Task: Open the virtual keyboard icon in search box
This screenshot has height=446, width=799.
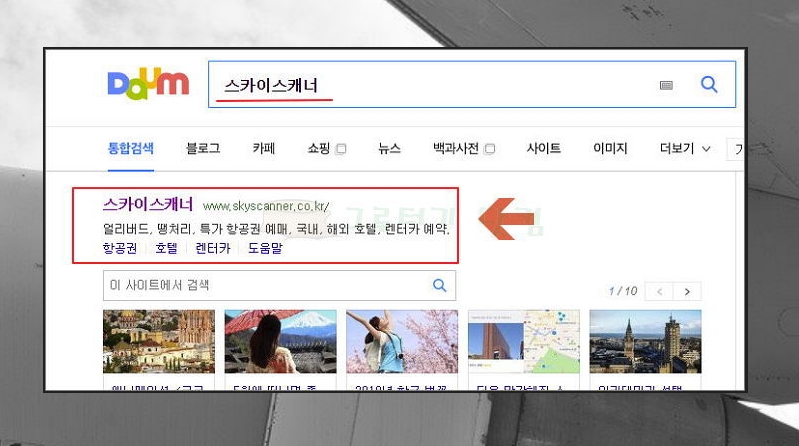Action: click(666, 85)
